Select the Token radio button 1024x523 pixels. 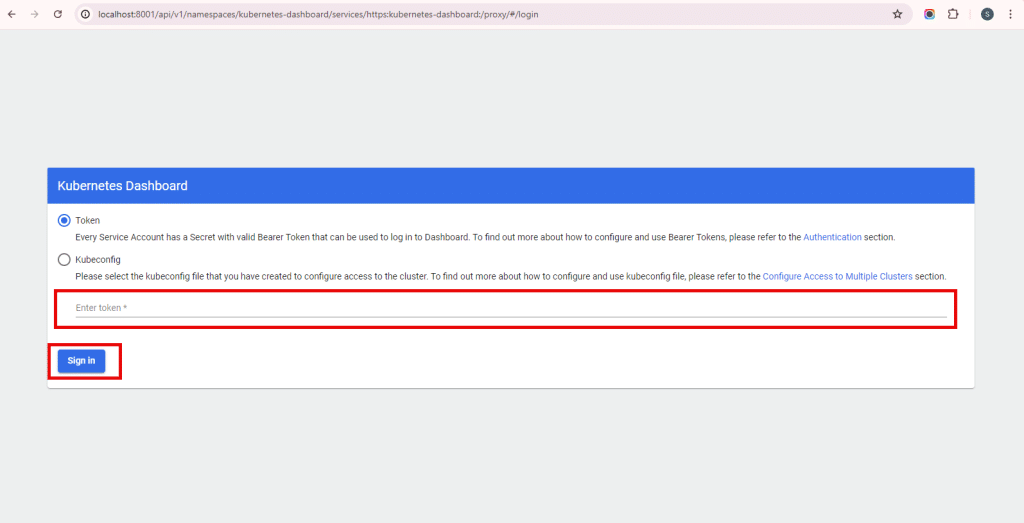pos(64,221)
